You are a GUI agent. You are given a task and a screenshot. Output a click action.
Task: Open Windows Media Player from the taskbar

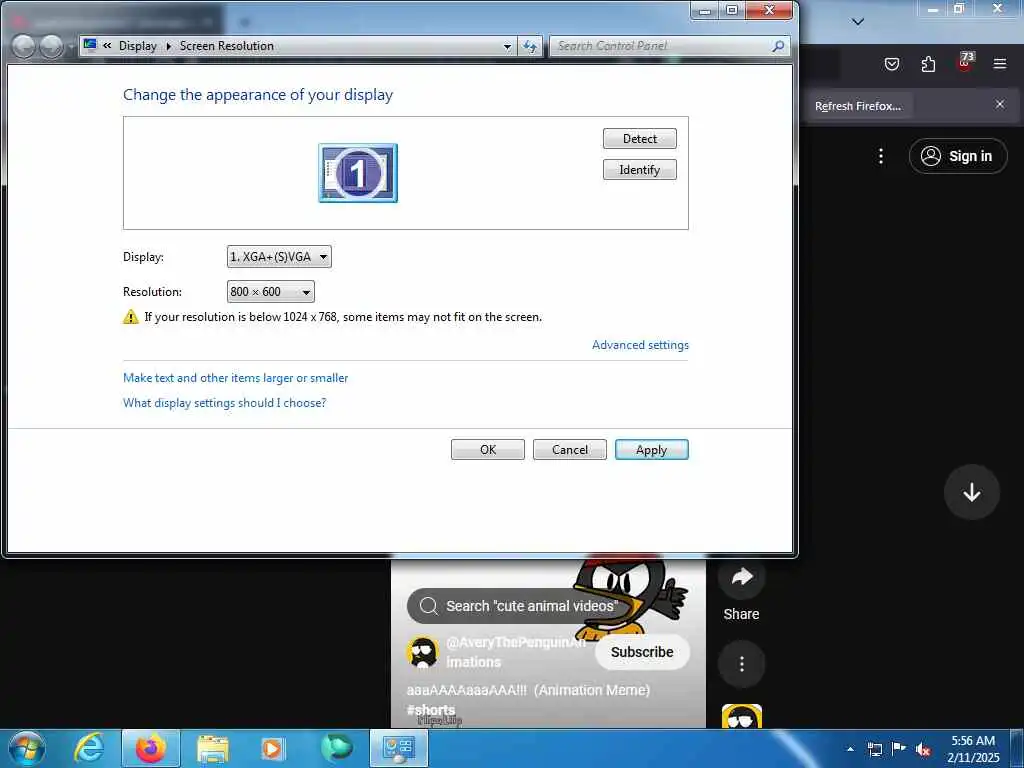tap(273, 748)
